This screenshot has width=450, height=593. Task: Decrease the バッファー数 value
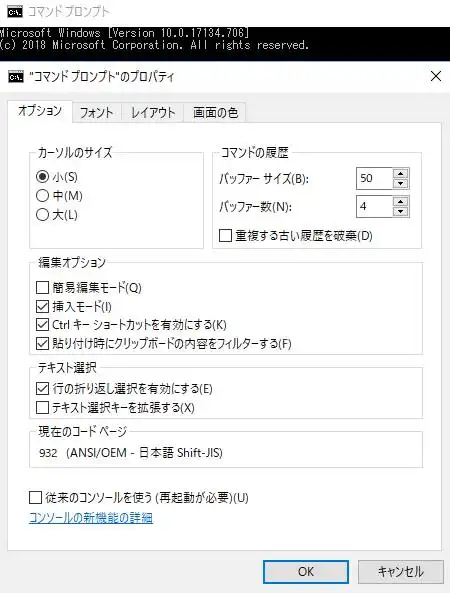click(x=401, y=211)
